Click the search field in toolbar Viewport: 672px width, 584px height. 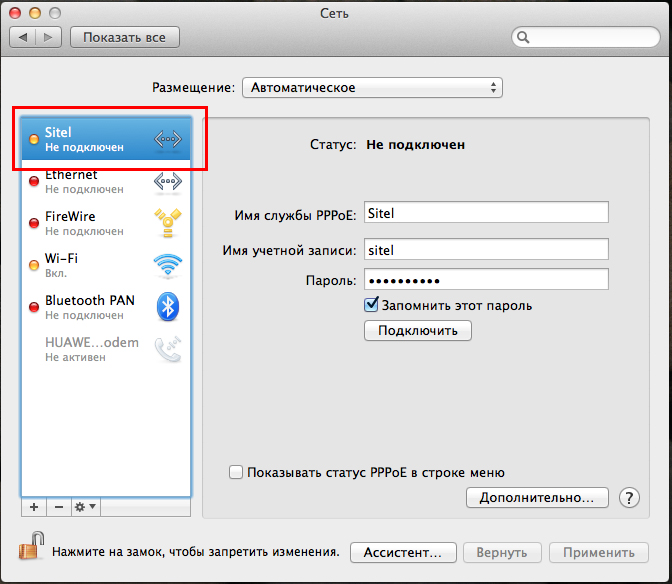585,37
